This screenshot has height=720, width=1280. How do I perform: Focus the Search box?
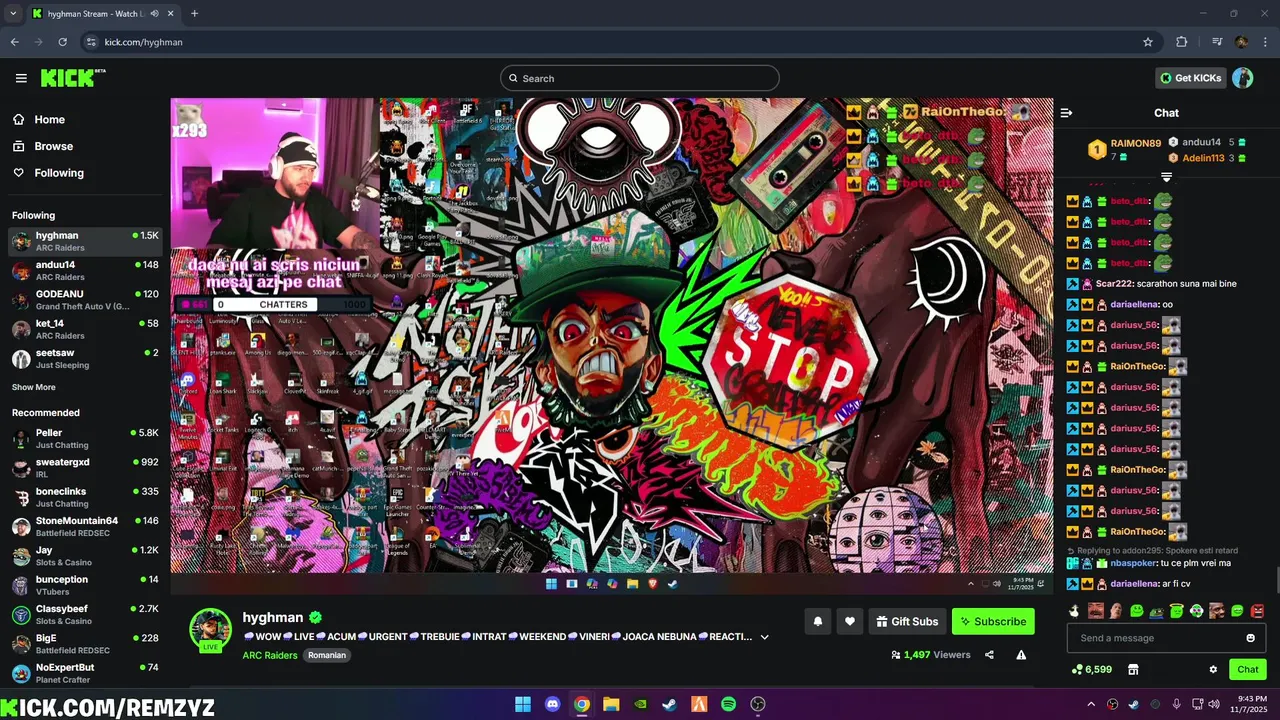pos(640,78)
